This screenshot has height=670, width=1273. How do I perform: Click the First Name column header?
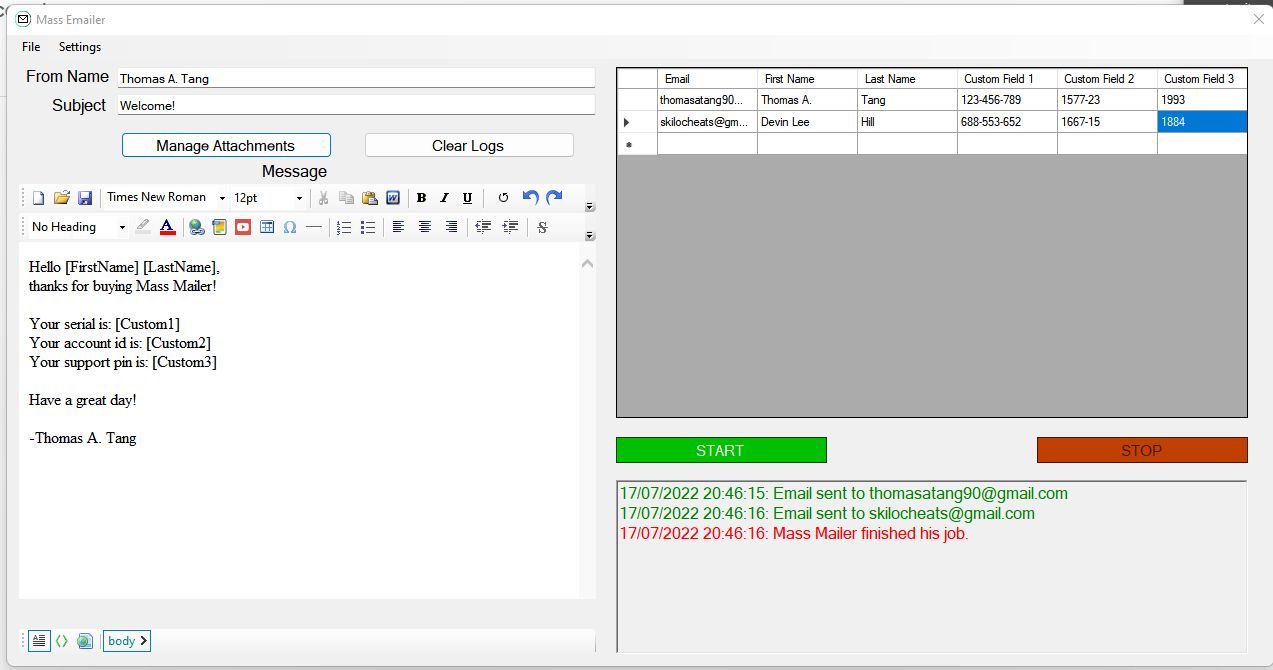coord(807,78)
